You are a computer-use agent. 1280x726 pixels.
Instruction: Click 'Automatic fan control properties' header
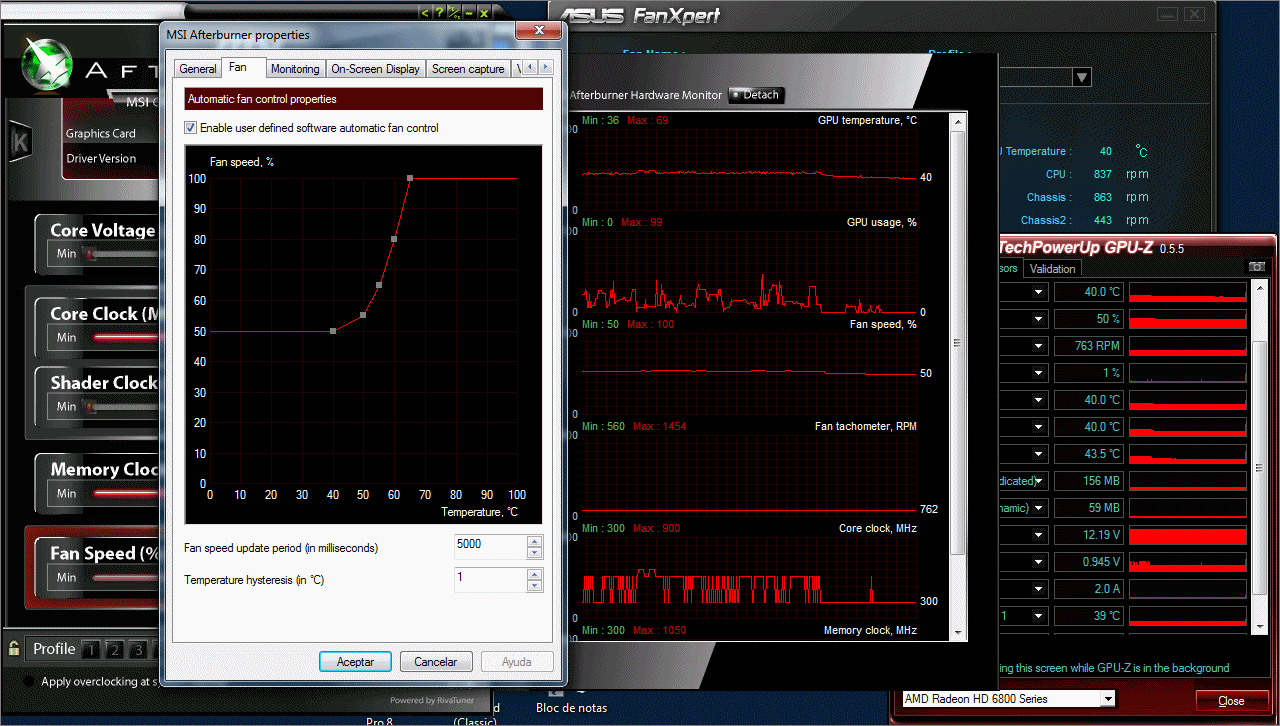[x=364, y=99]
